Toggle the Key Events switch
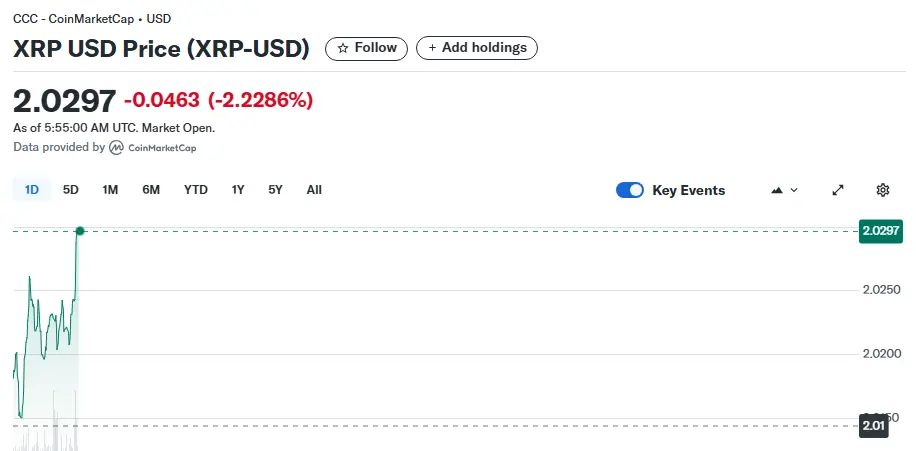 pyautogui.click(x=630, y=190)
